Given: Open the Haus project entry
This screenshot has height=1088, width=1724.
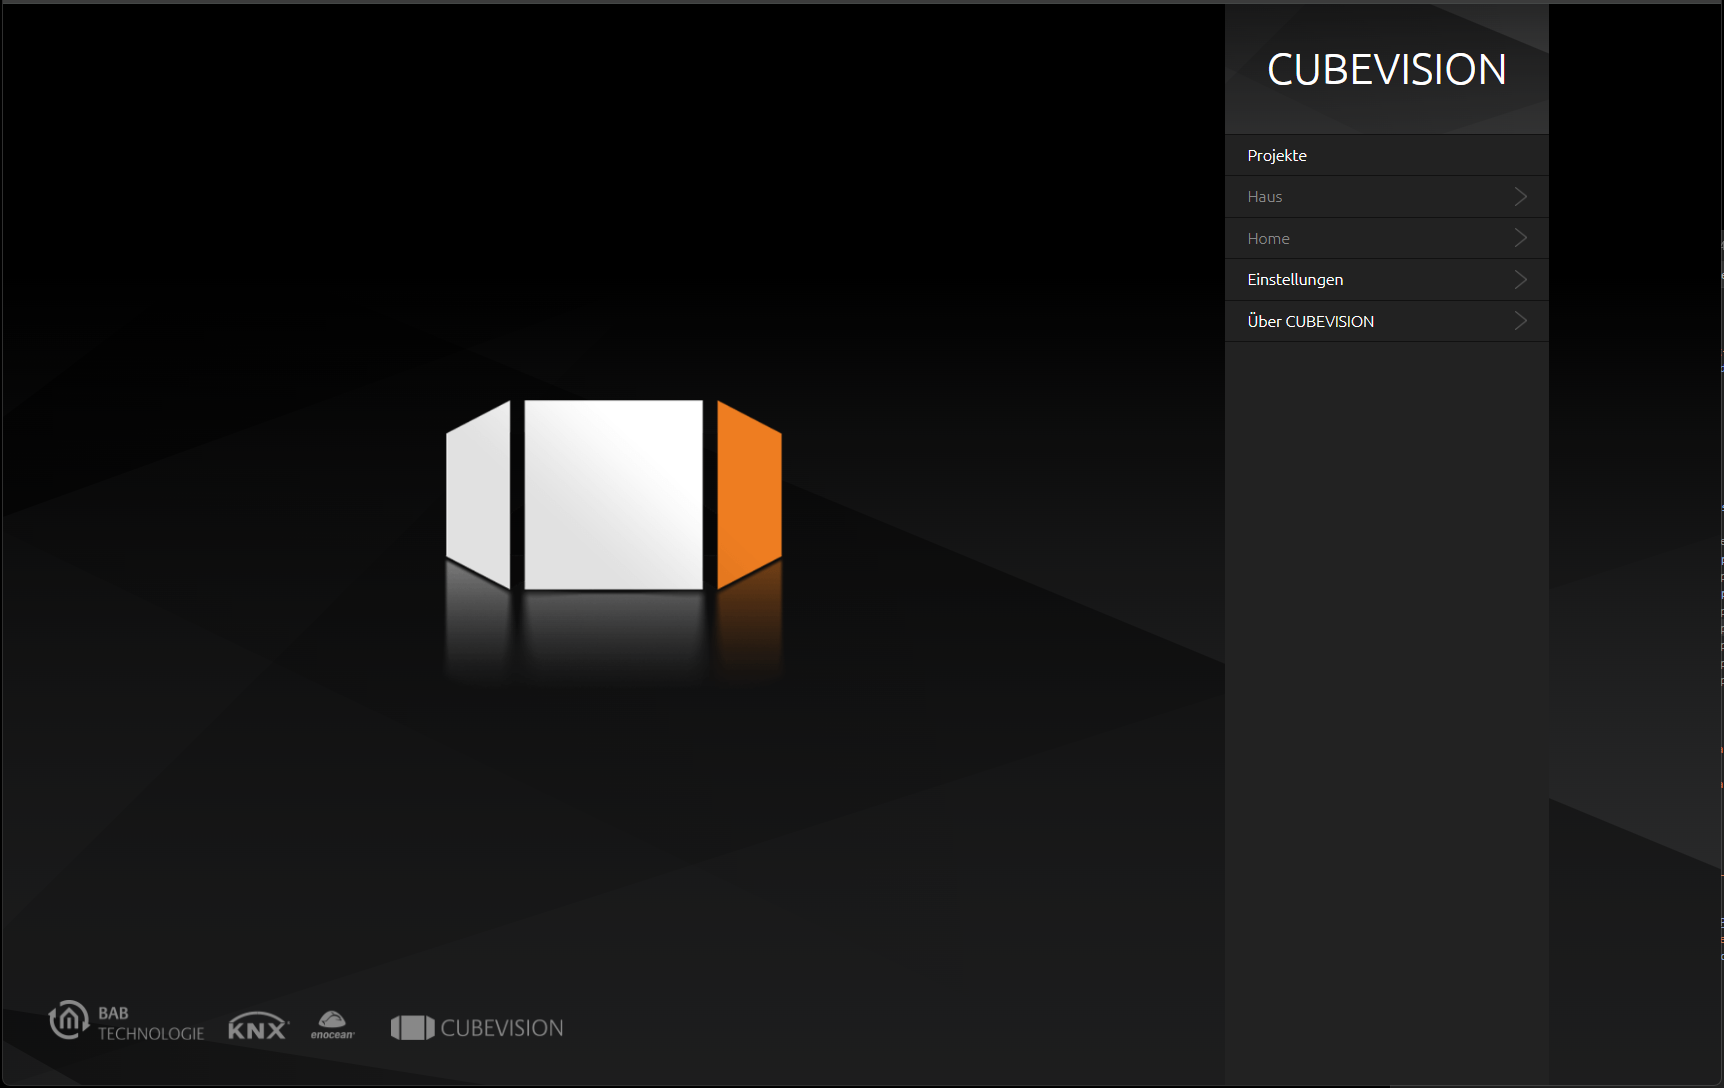Looking at the screenshot, I should pyautogui.click(x=1386, y=197).
